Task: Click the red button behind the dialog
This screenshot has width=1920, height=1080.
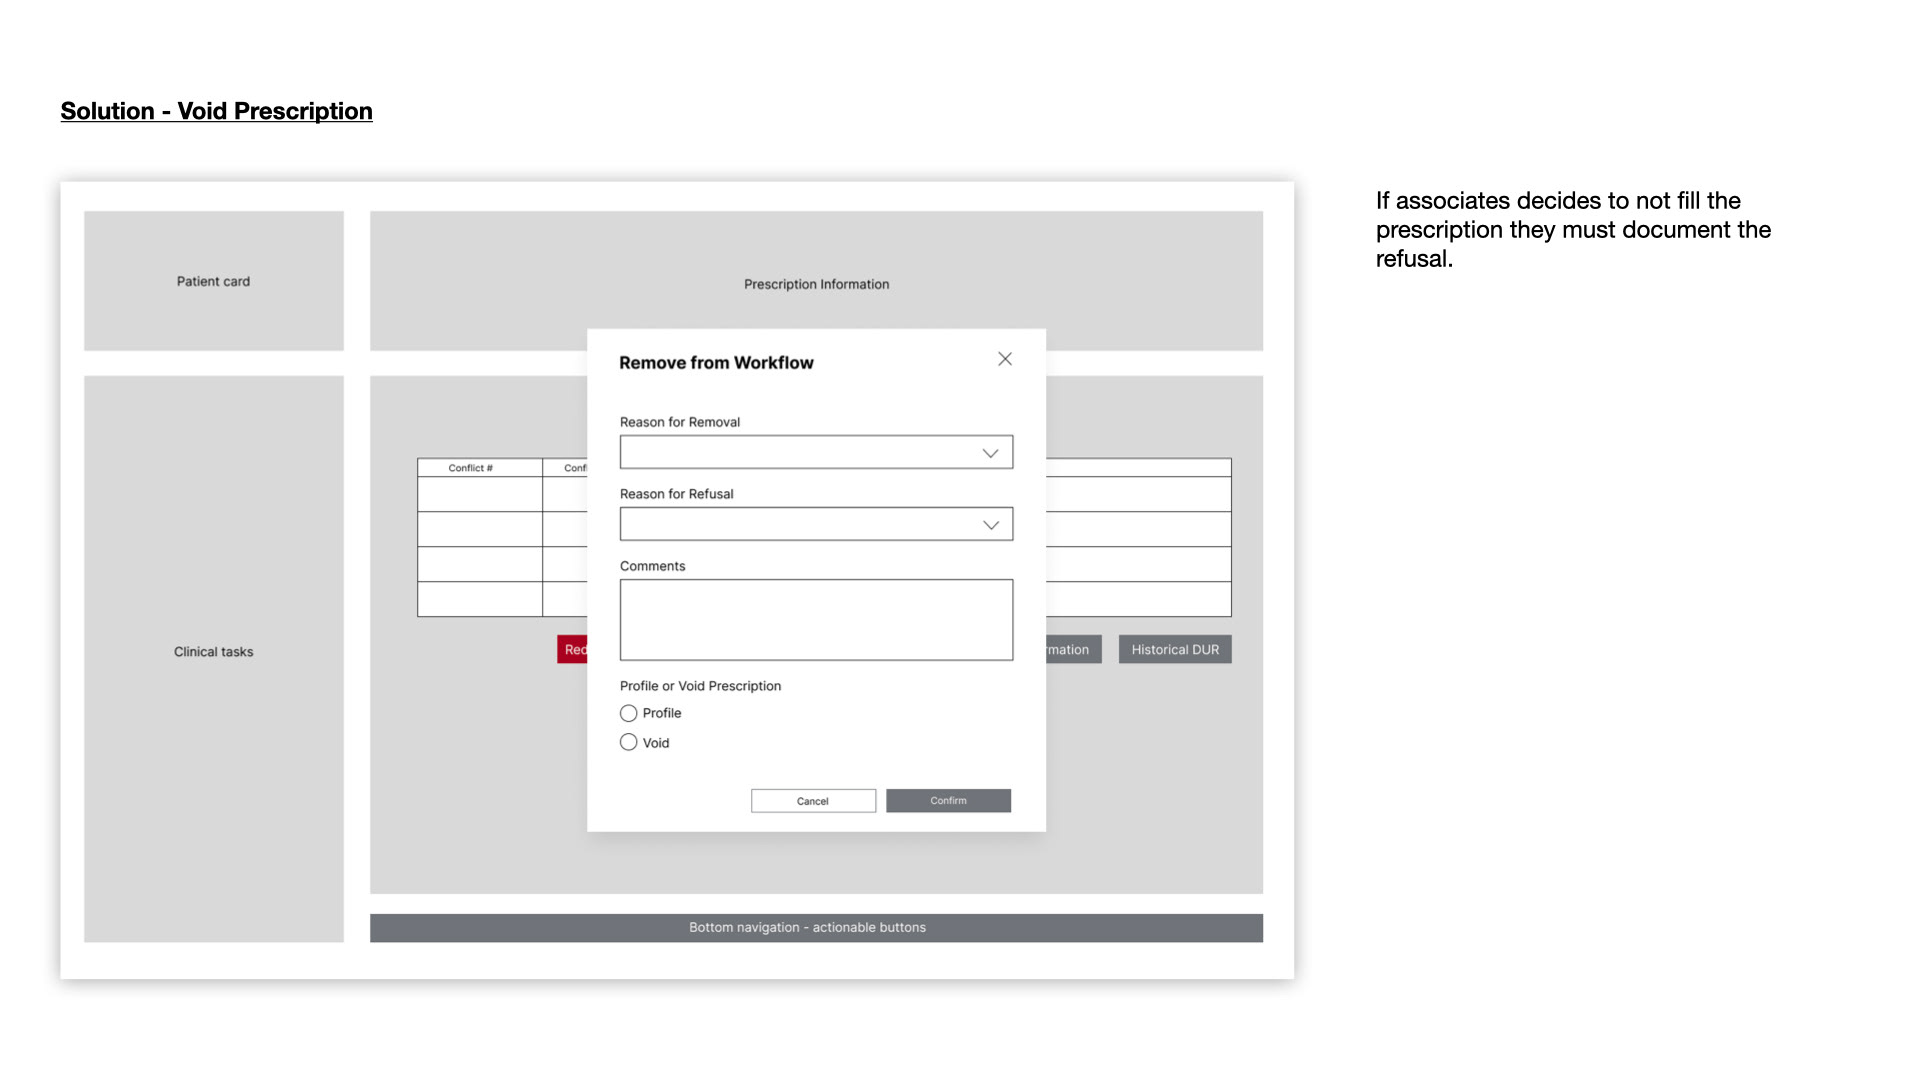Action: [573, 649]
